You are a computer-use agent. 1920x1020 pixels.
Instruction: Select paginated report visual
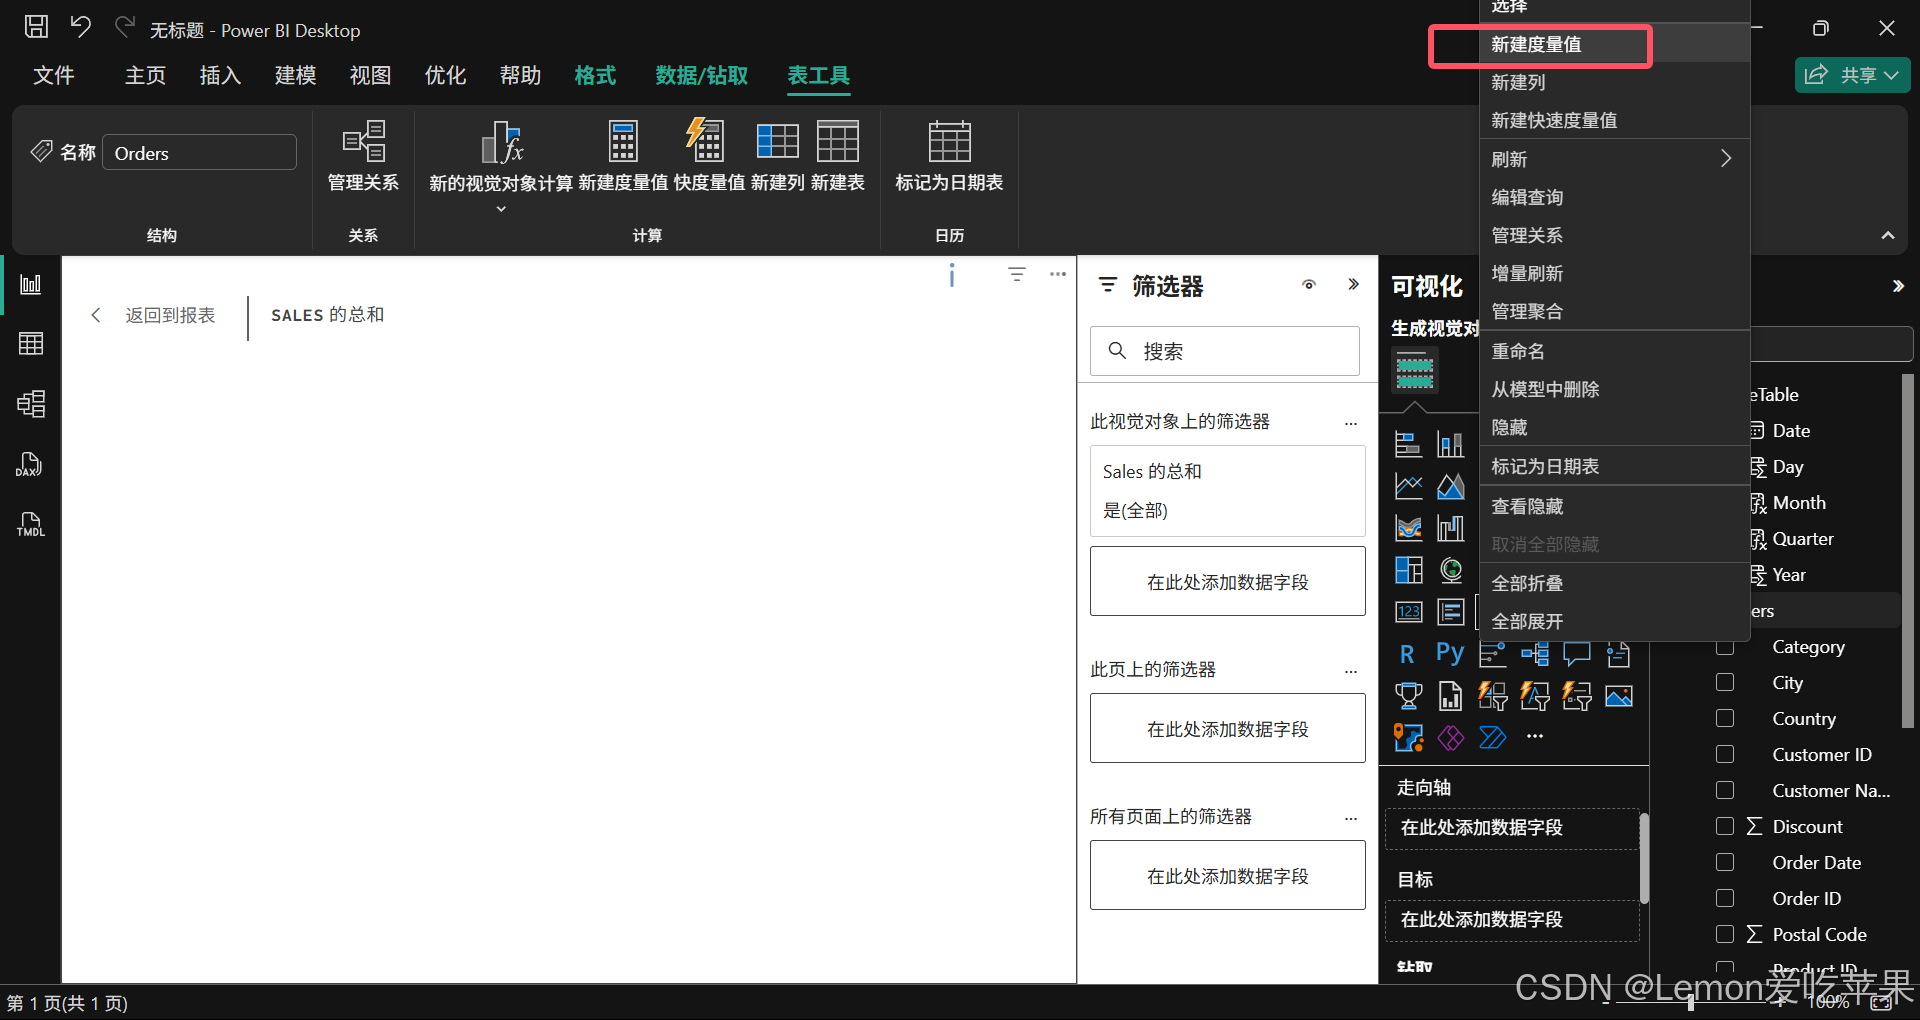click(1450, 696)
